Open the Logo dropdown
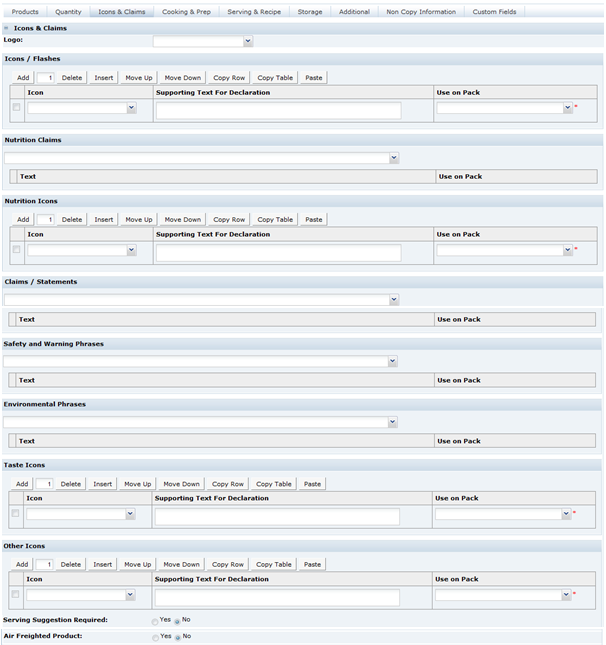This screenshot has width=606, height=645. pos(248,41)
